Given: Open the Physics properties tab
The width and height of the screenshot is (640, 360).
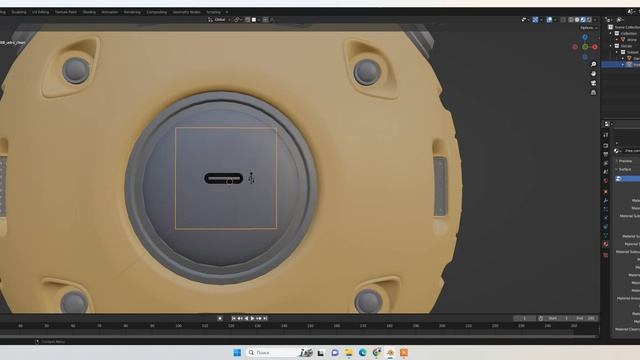Looking at the screenshot, I should 606,218.
